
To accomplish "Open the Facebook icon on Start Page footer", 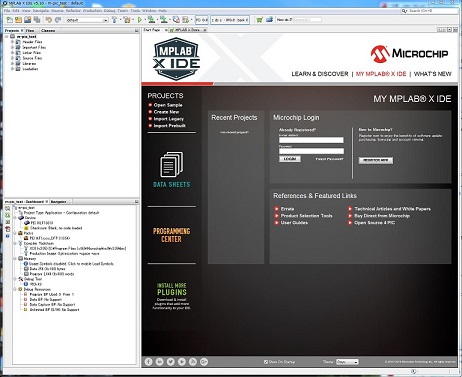I will click(x=149, y=362).
